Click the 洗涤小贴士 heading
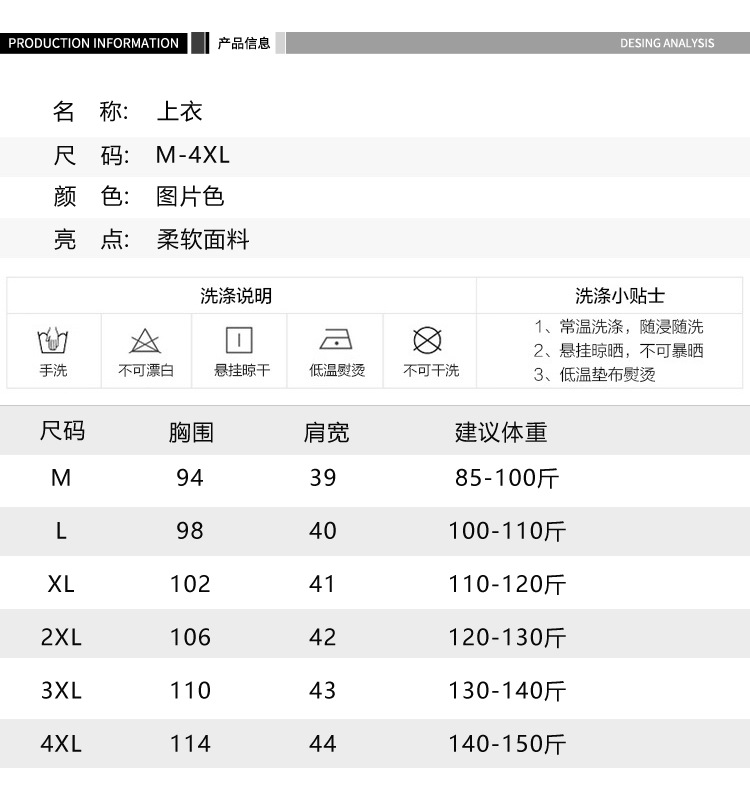This screenshot has width=750, height=806. (x=620, y=296)
